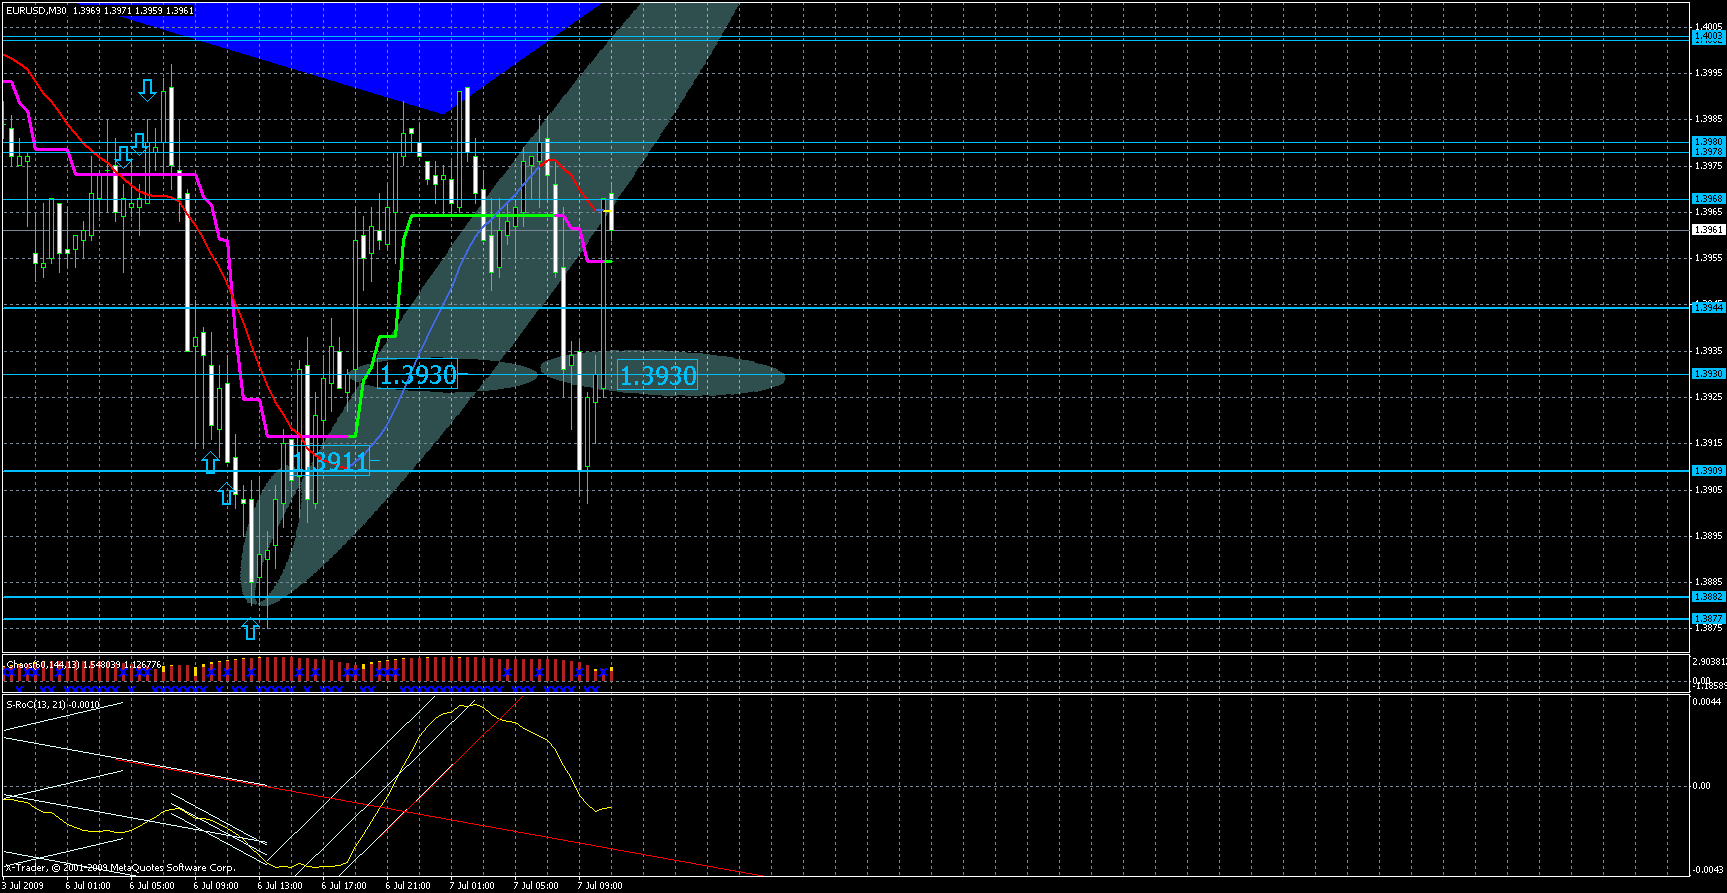Click the 6 Jul 13:00 time axis label

pyautogui.click(x=280, y=885)
